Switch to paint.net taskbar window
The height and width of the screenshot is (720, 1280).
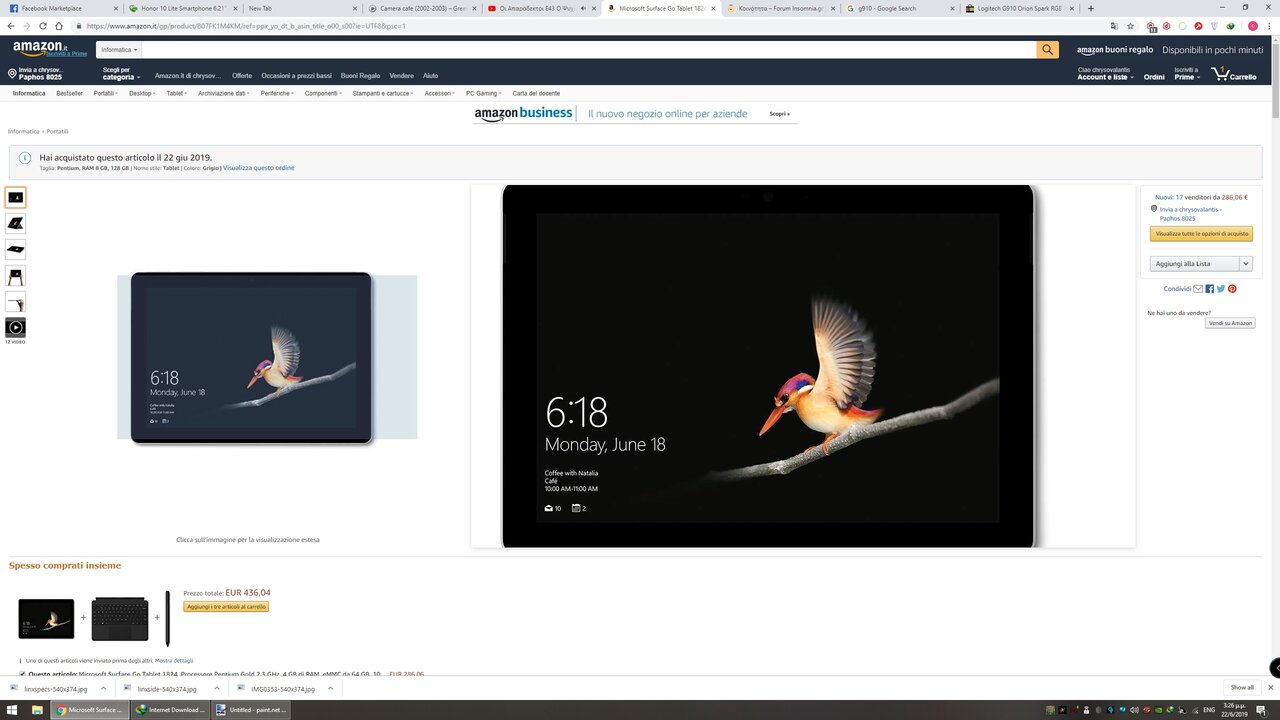(x=250, y=710)
